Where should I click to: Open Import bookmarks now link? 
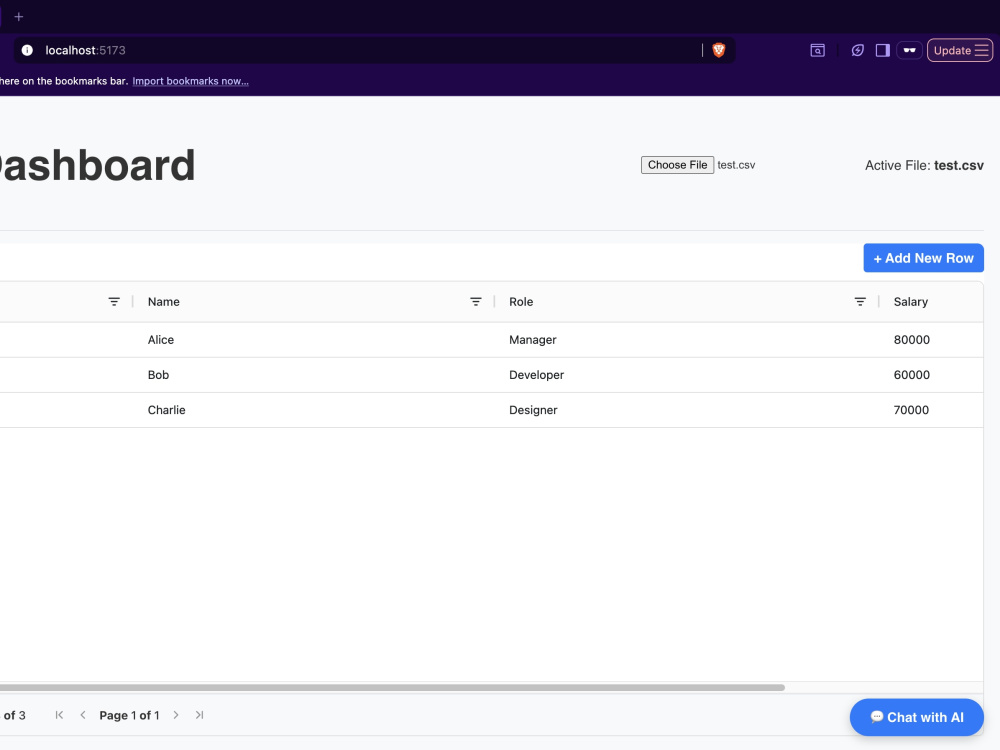coord(190,81)
